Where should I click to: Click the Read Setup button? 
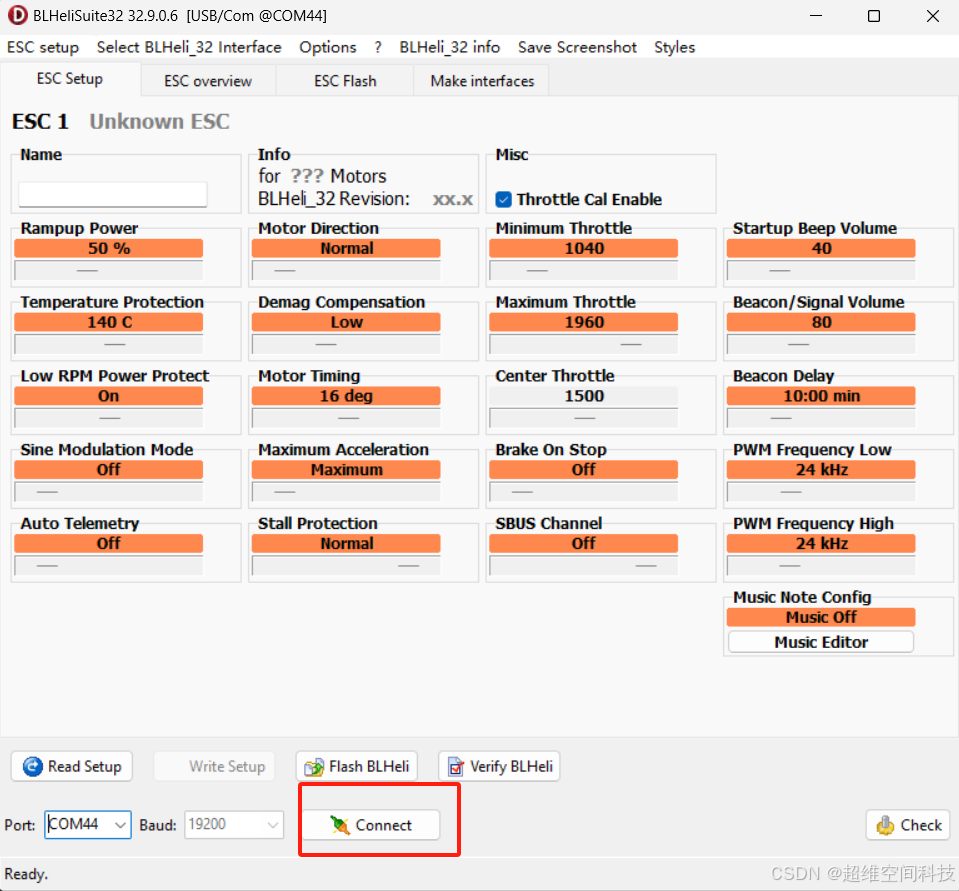(72, 766)
